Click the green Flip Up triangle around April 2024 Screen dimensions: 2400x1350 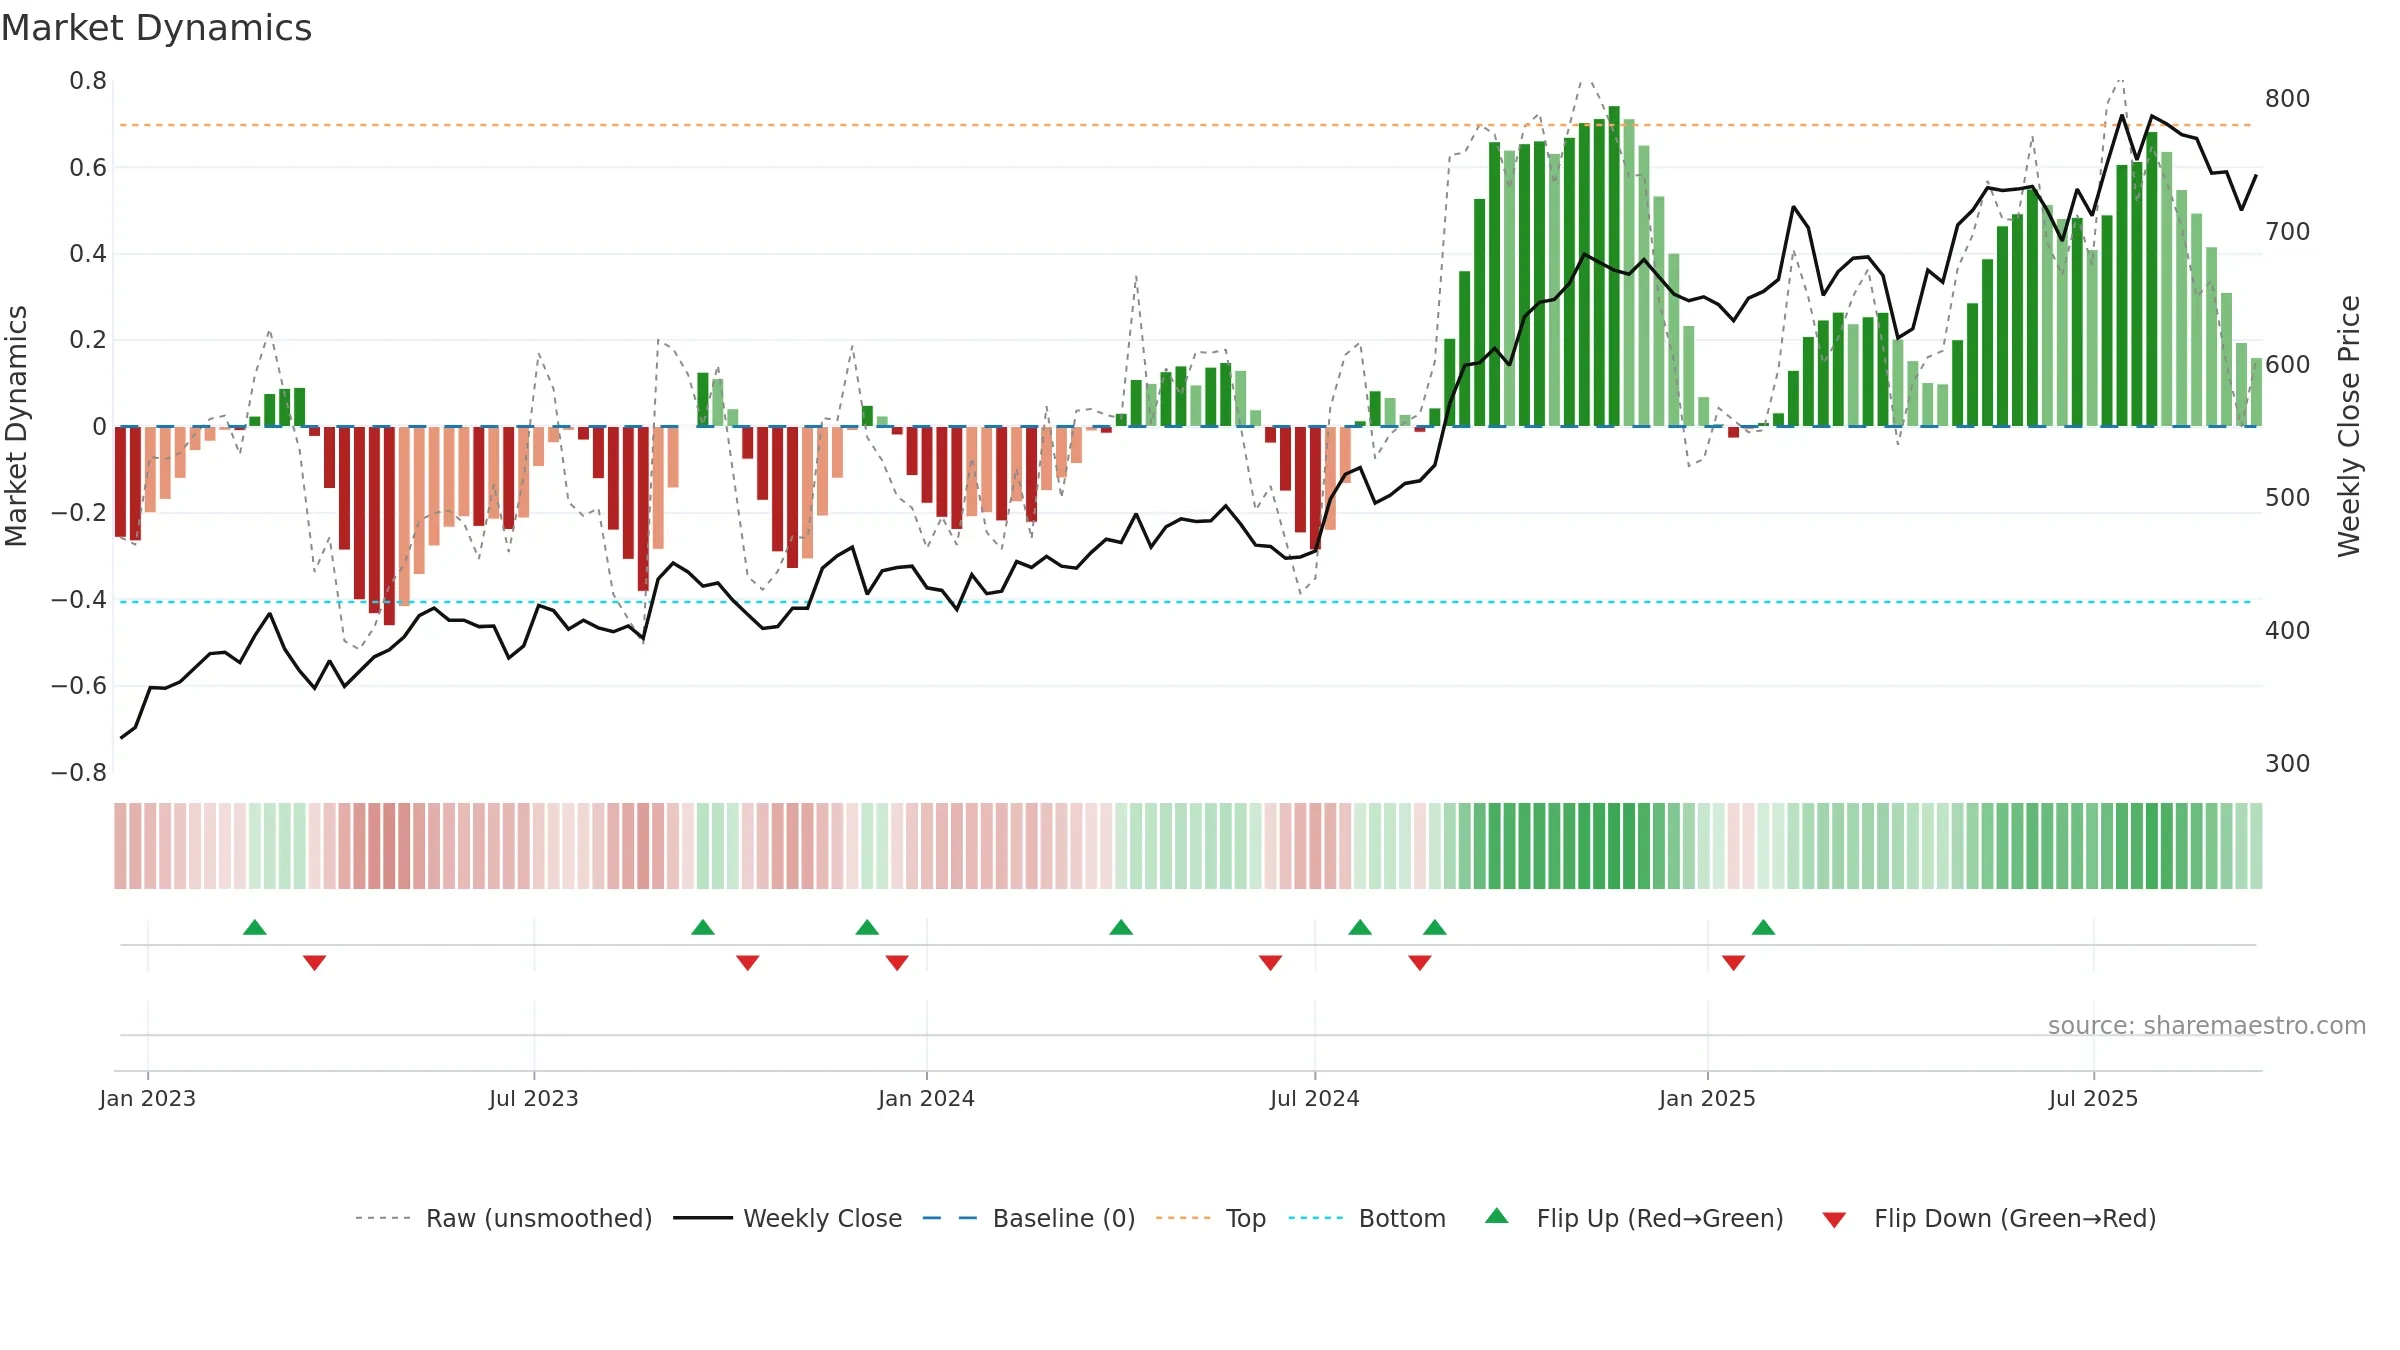pos(1121,927)
